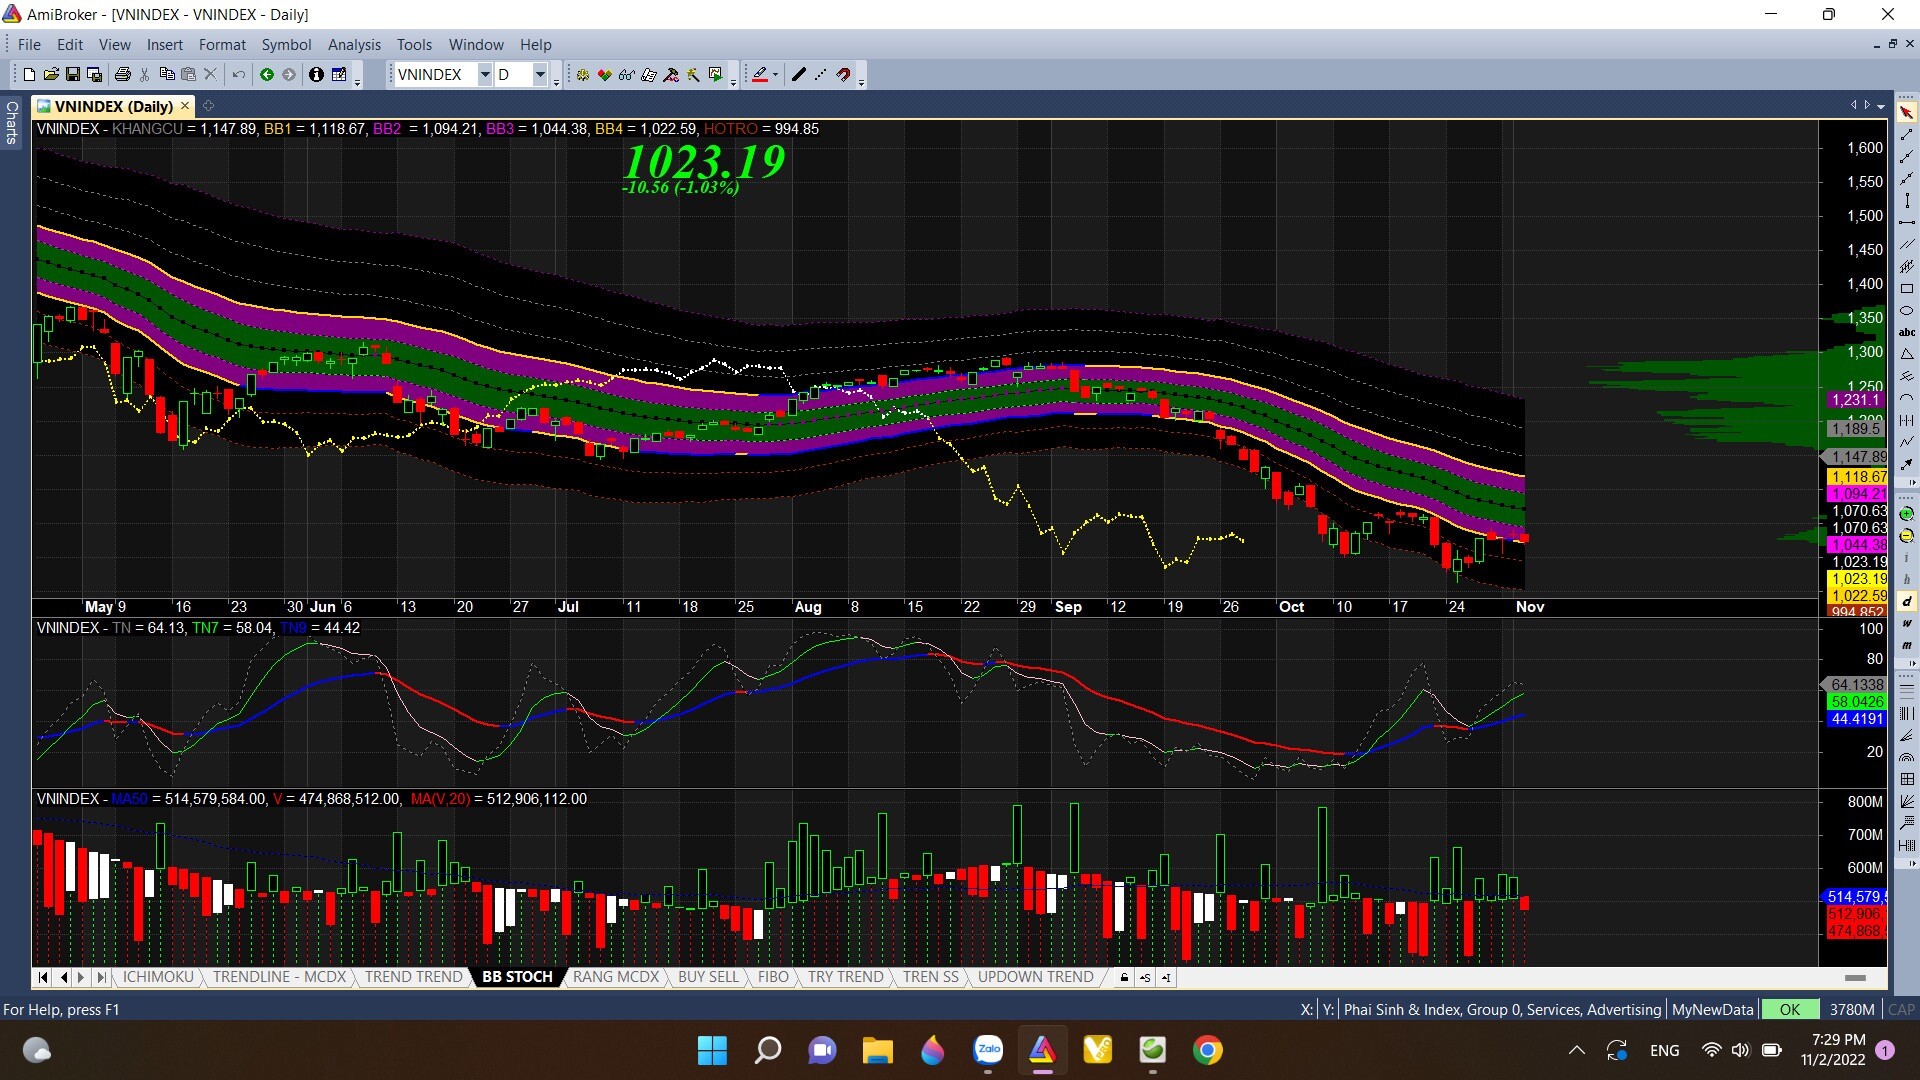Click the Open file folder icon
This screenshot has width=1920, height=1080.
tap(51, 74)
